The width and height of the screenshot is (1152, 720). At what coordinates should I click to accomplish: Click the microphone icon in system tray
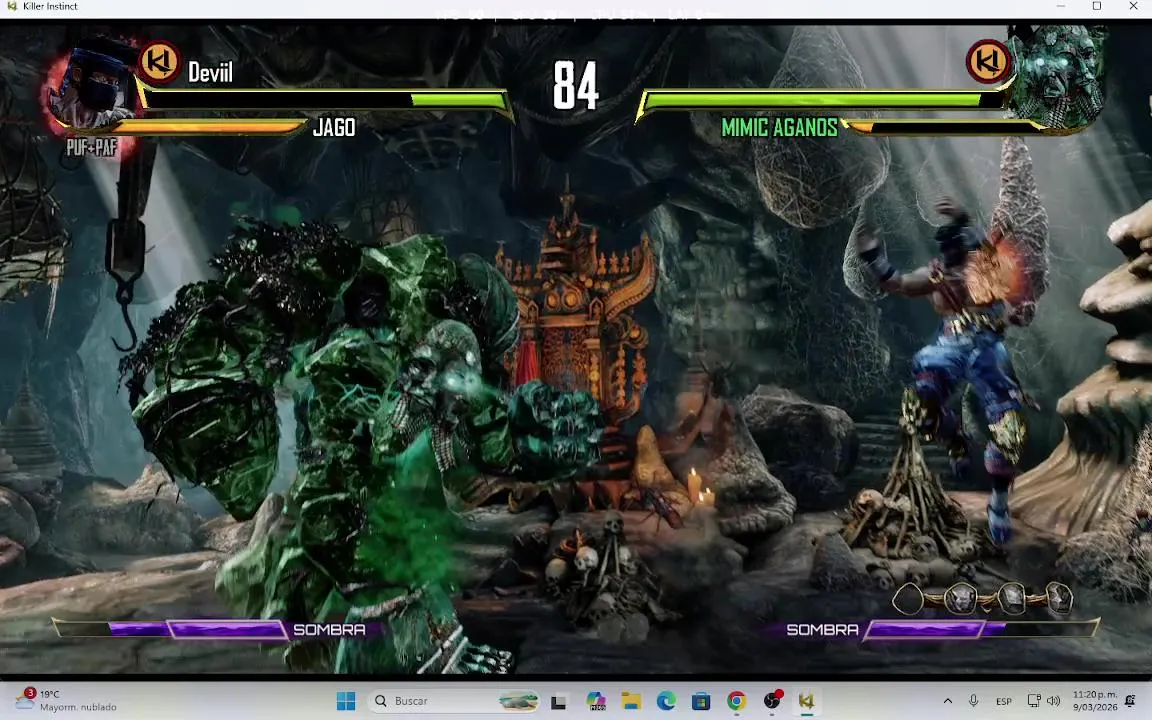point(973,701)
